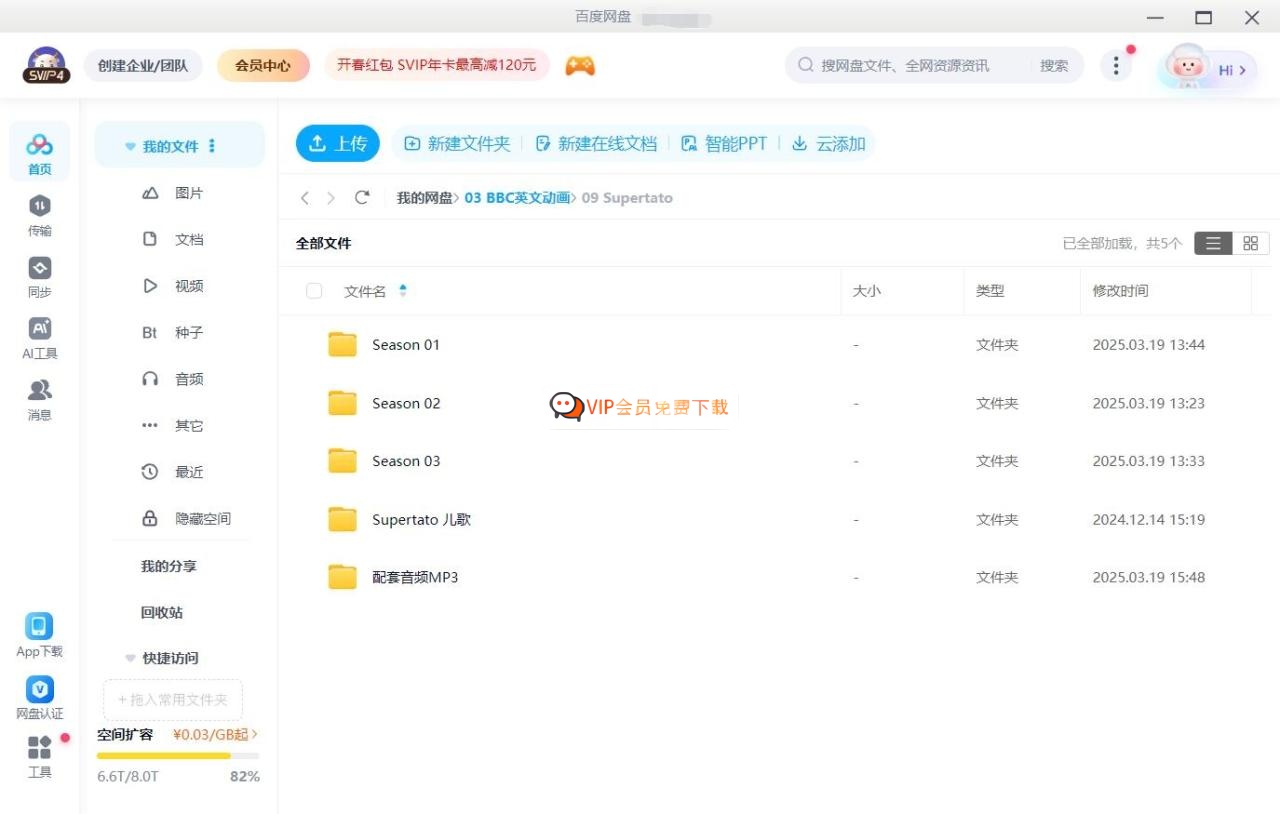Open the three-dot more menu in header
The width and height of the screenshot is (1280, 814).
[1116, 66]
